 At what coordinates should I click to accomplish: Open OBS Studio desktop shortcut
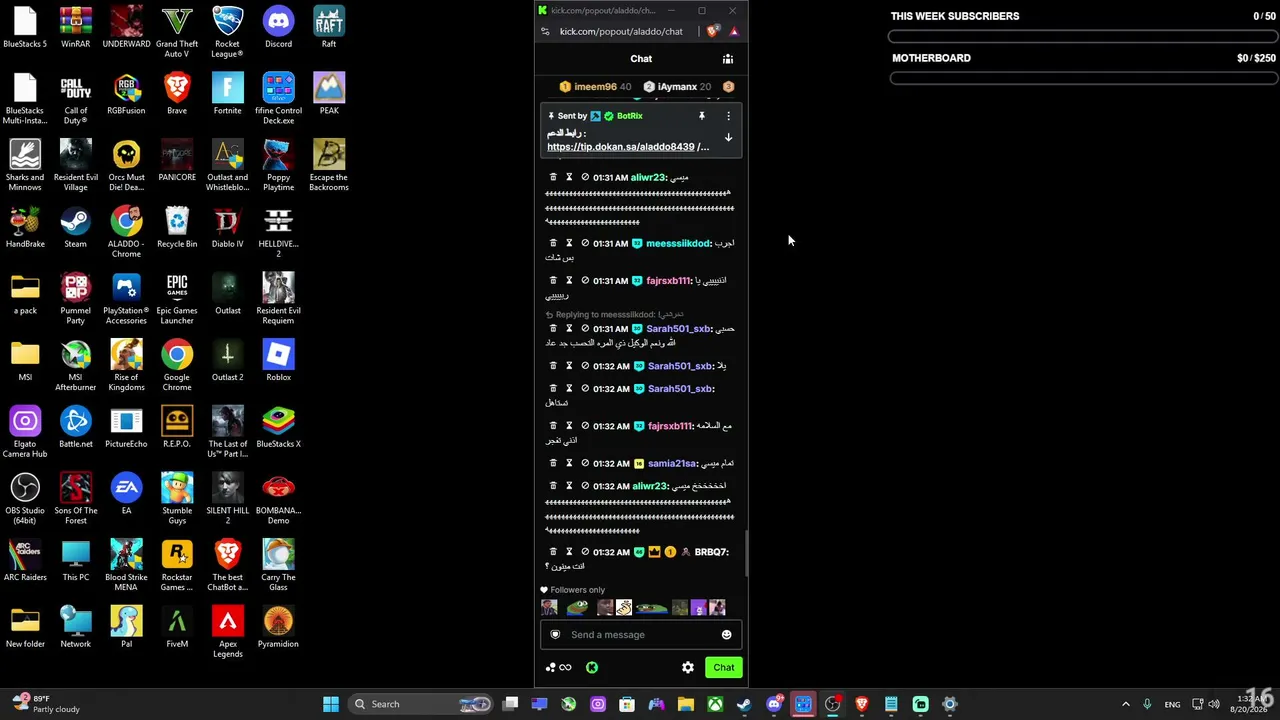(25, 498)
